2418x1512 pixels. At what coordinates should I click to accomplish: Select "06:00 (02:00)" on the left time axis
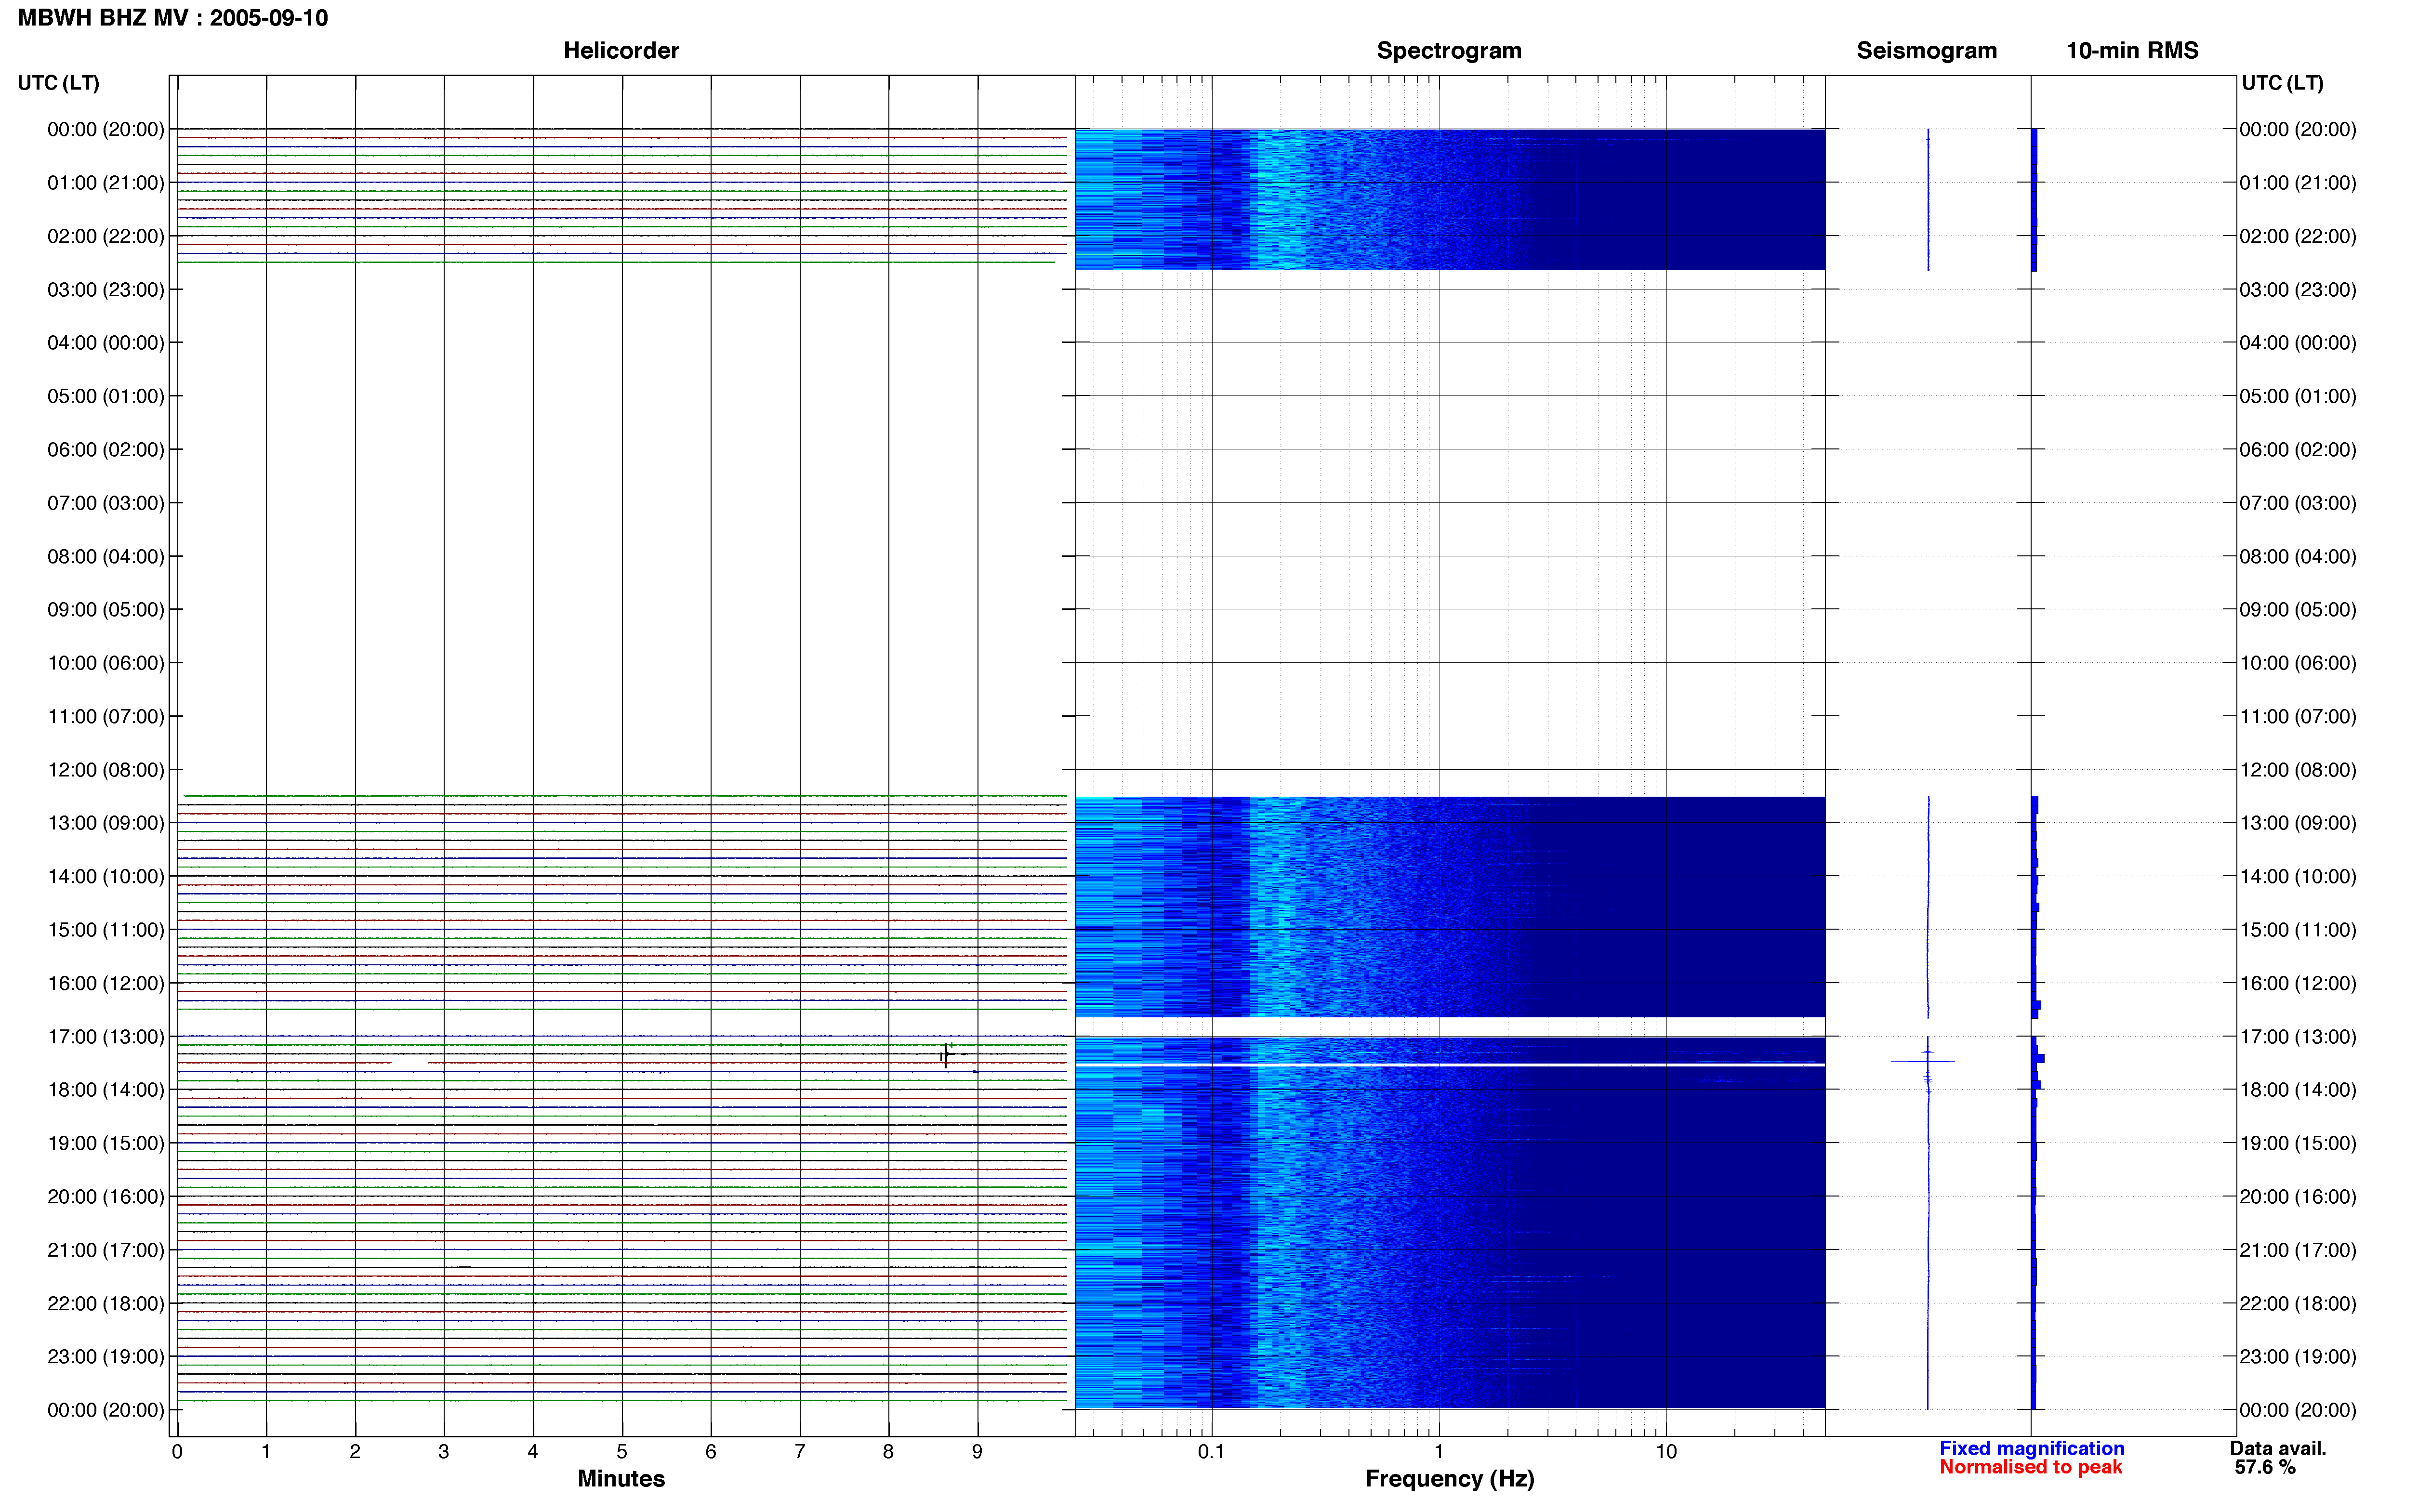[x=106, y=450]
